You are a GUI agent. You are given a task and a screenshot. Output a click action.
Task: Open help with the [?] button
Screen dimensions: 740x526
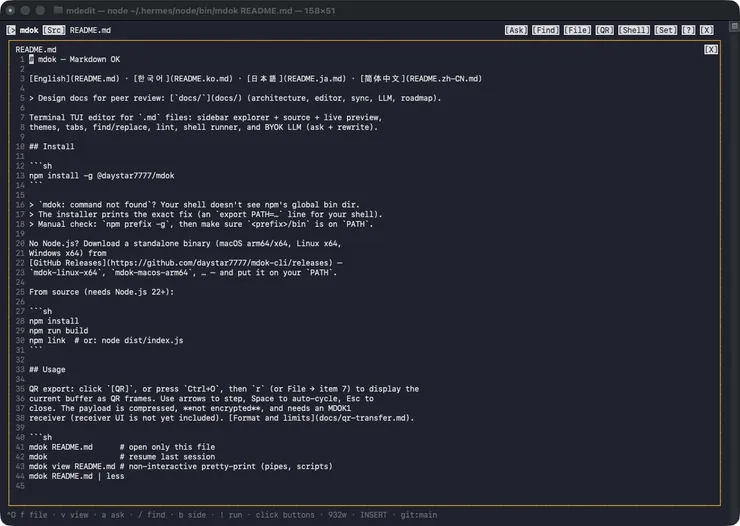point(688,30)
